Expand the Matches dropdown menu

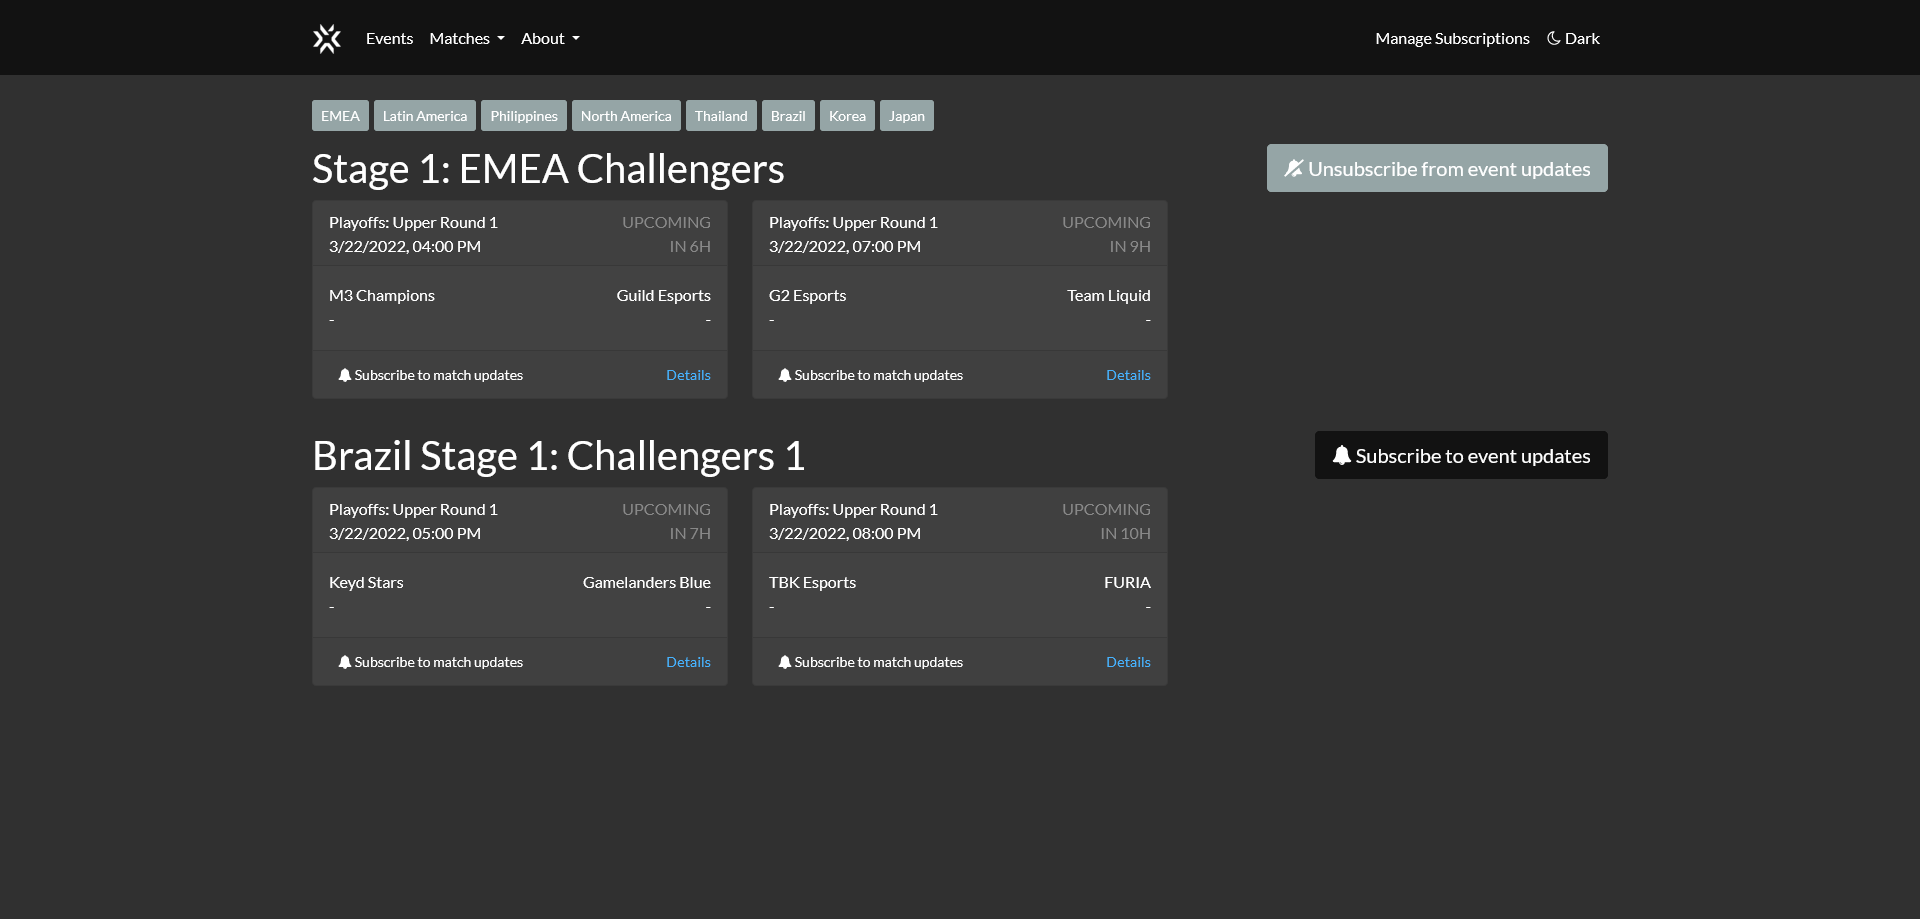tap(467, 38)
